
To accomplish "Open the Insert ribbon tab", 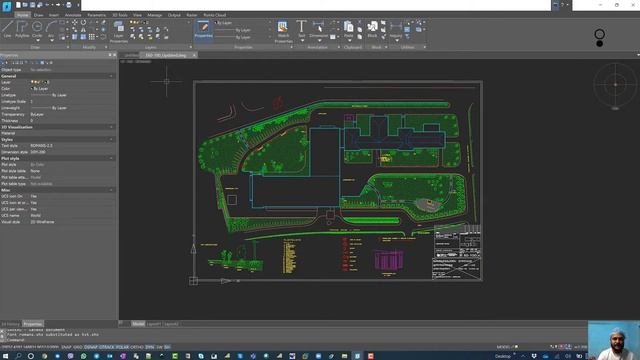I will (x=54, y=15).
